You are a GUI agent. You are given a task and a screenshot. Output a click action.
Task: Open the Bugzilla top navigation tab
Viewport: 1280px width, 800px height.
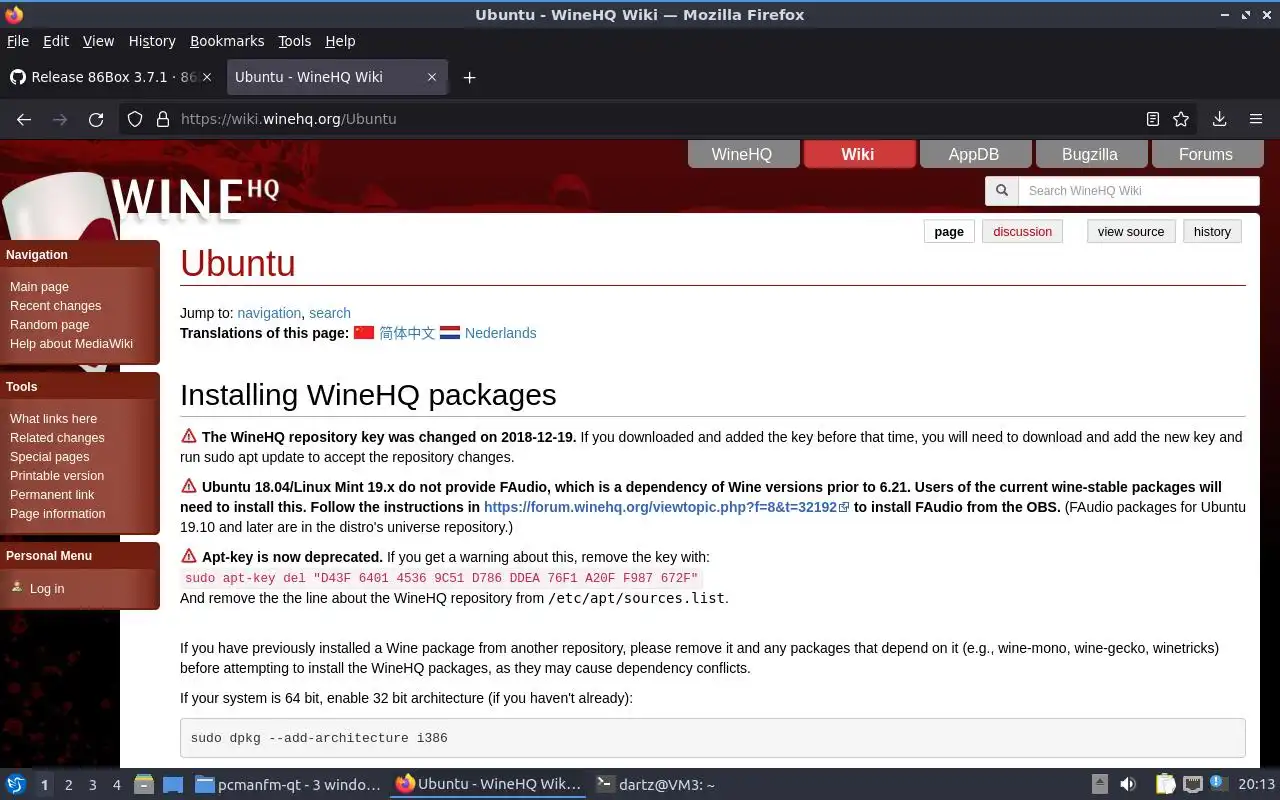pyautogui.click(x=1090, y=154)
